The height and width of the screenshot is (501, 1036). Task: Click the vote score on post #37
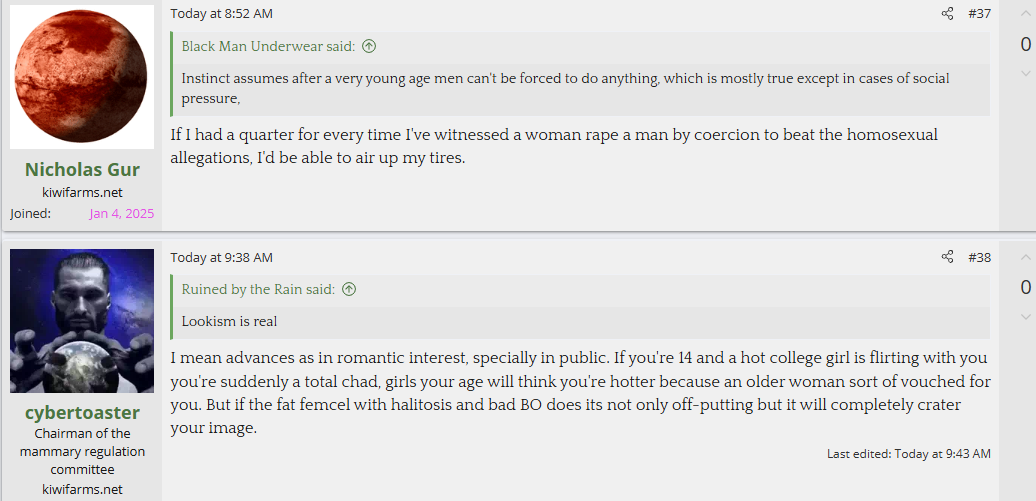coord(1025,44)
